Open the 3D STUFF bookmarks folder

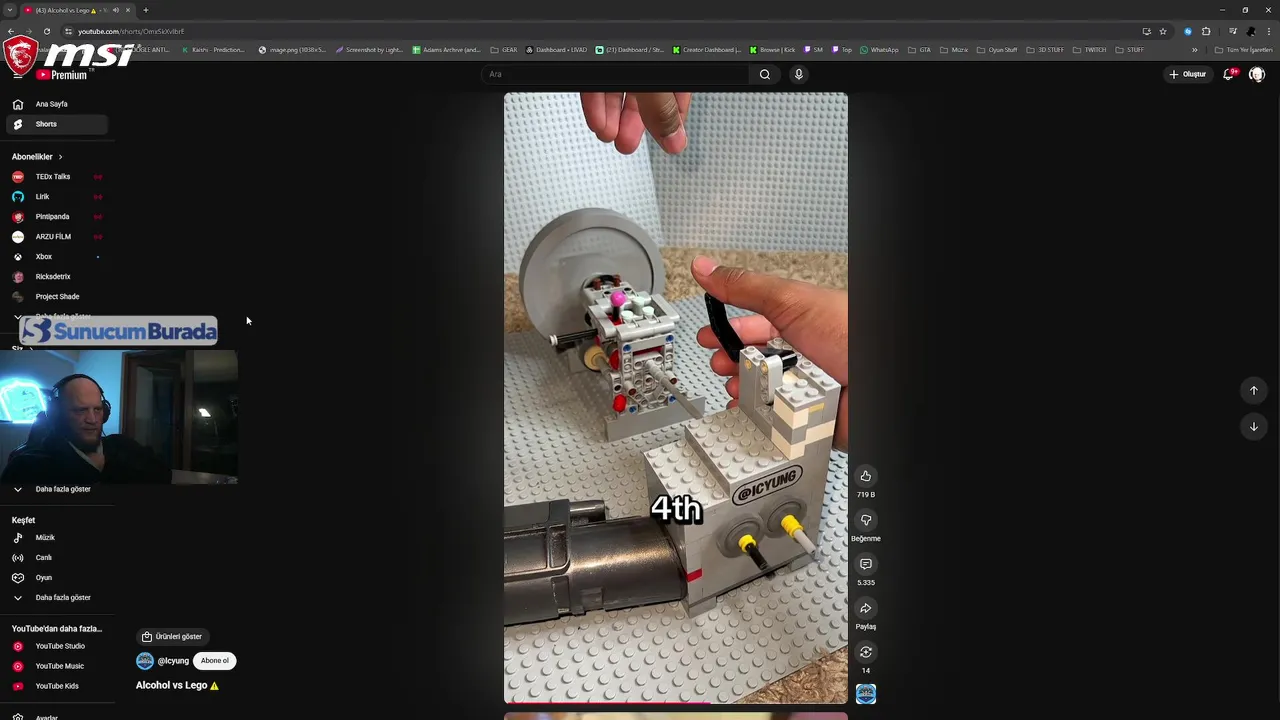tap(1045, 50)
